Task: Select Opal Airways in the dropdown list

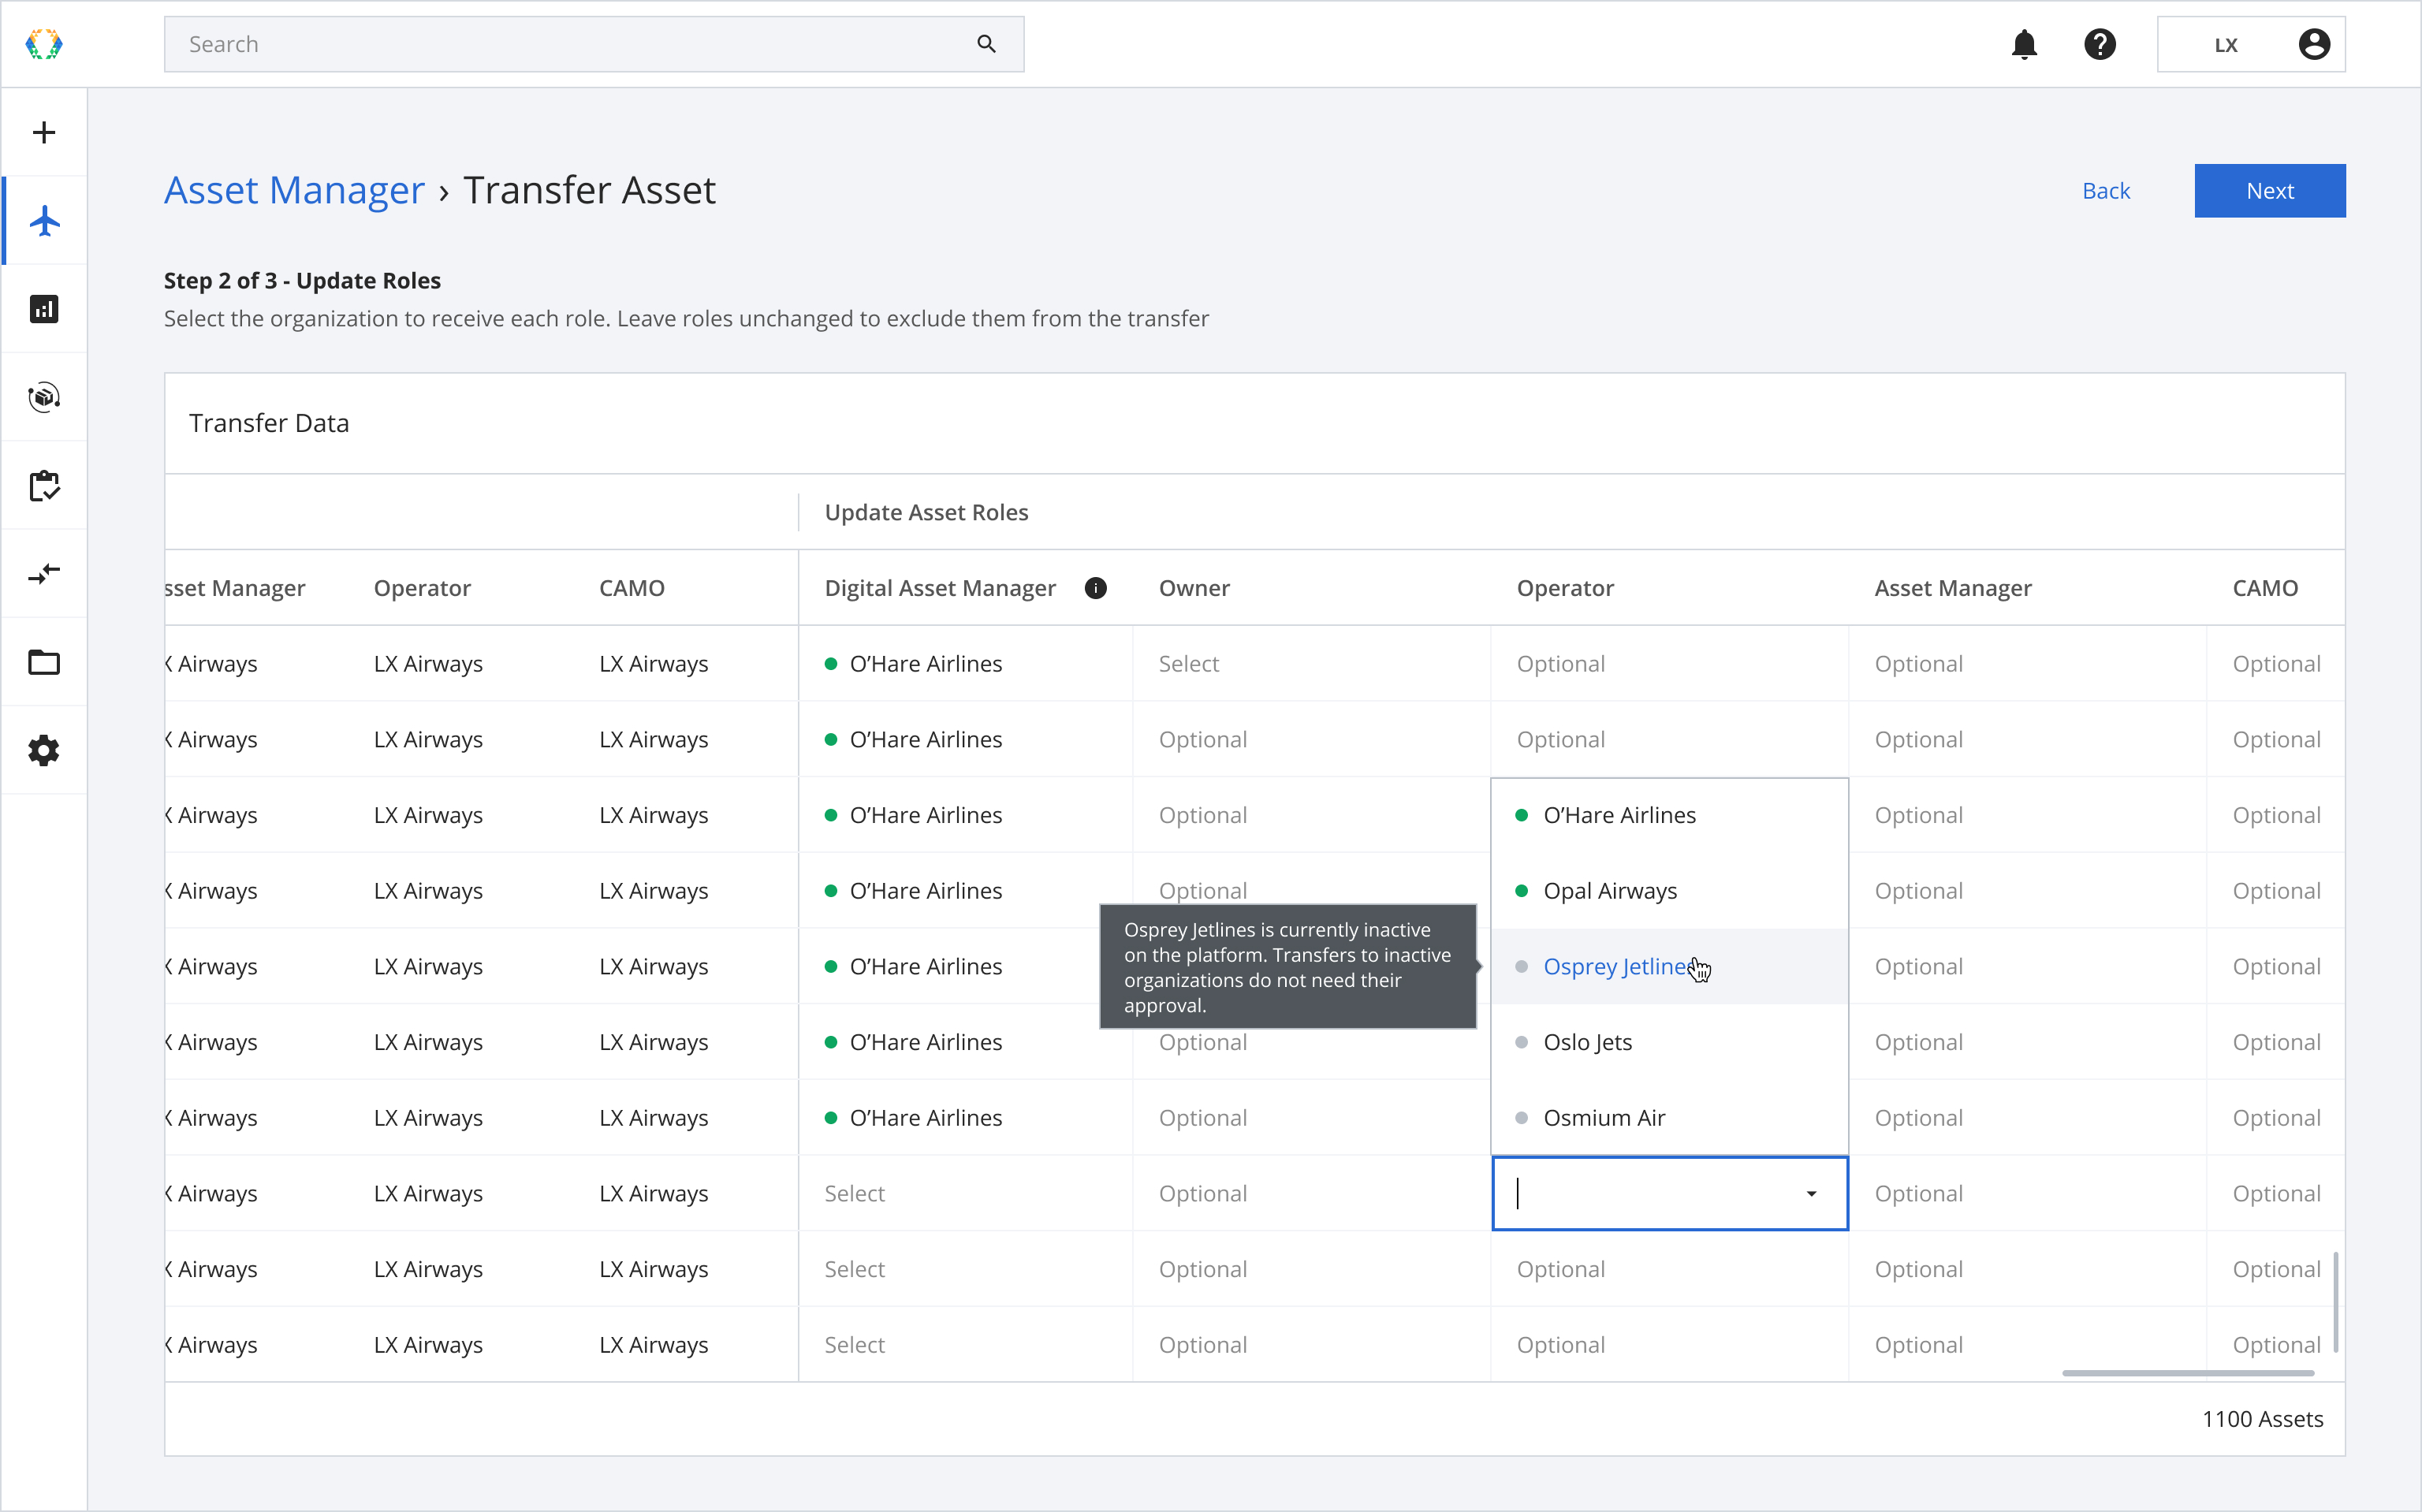Action: (x=1669, y=891)
